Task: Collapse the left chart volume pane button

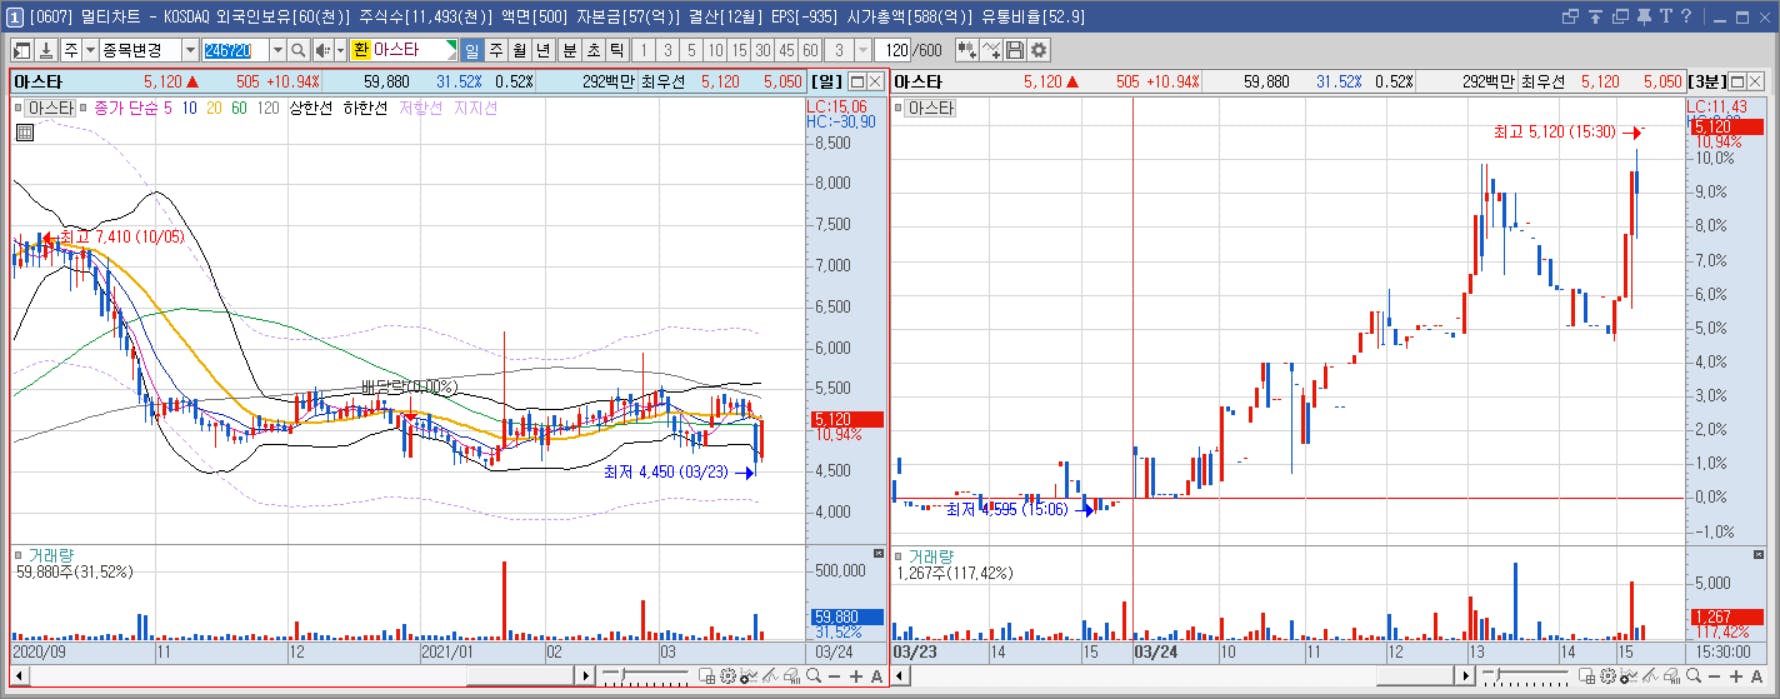Action: 879,553
